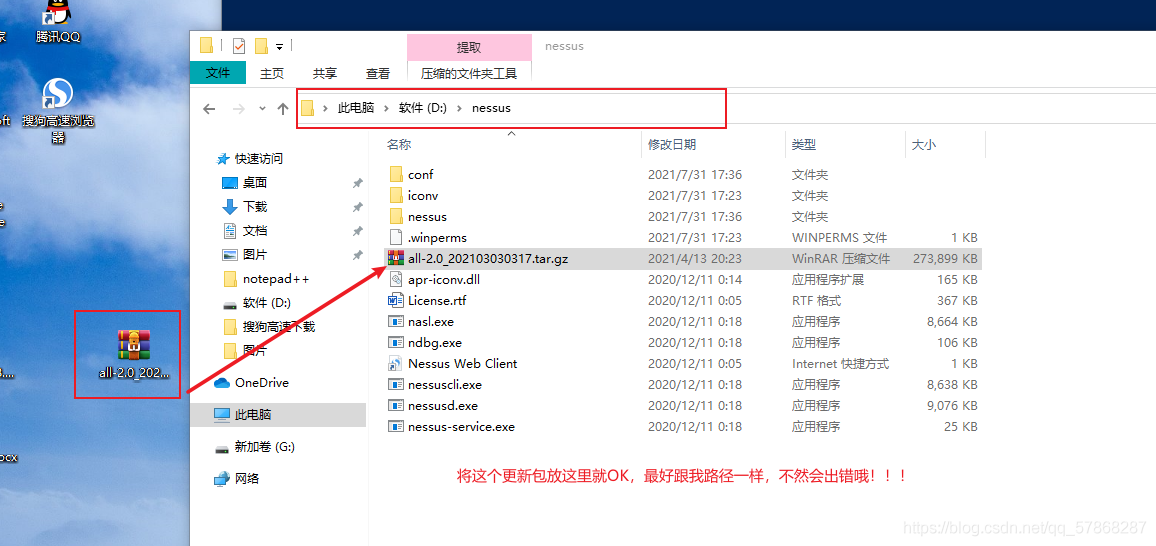The height and width of the screenshot is (546, 1156).
Task: Click the WinRAR 压缩文件 type cell
Action: point(840,259)
